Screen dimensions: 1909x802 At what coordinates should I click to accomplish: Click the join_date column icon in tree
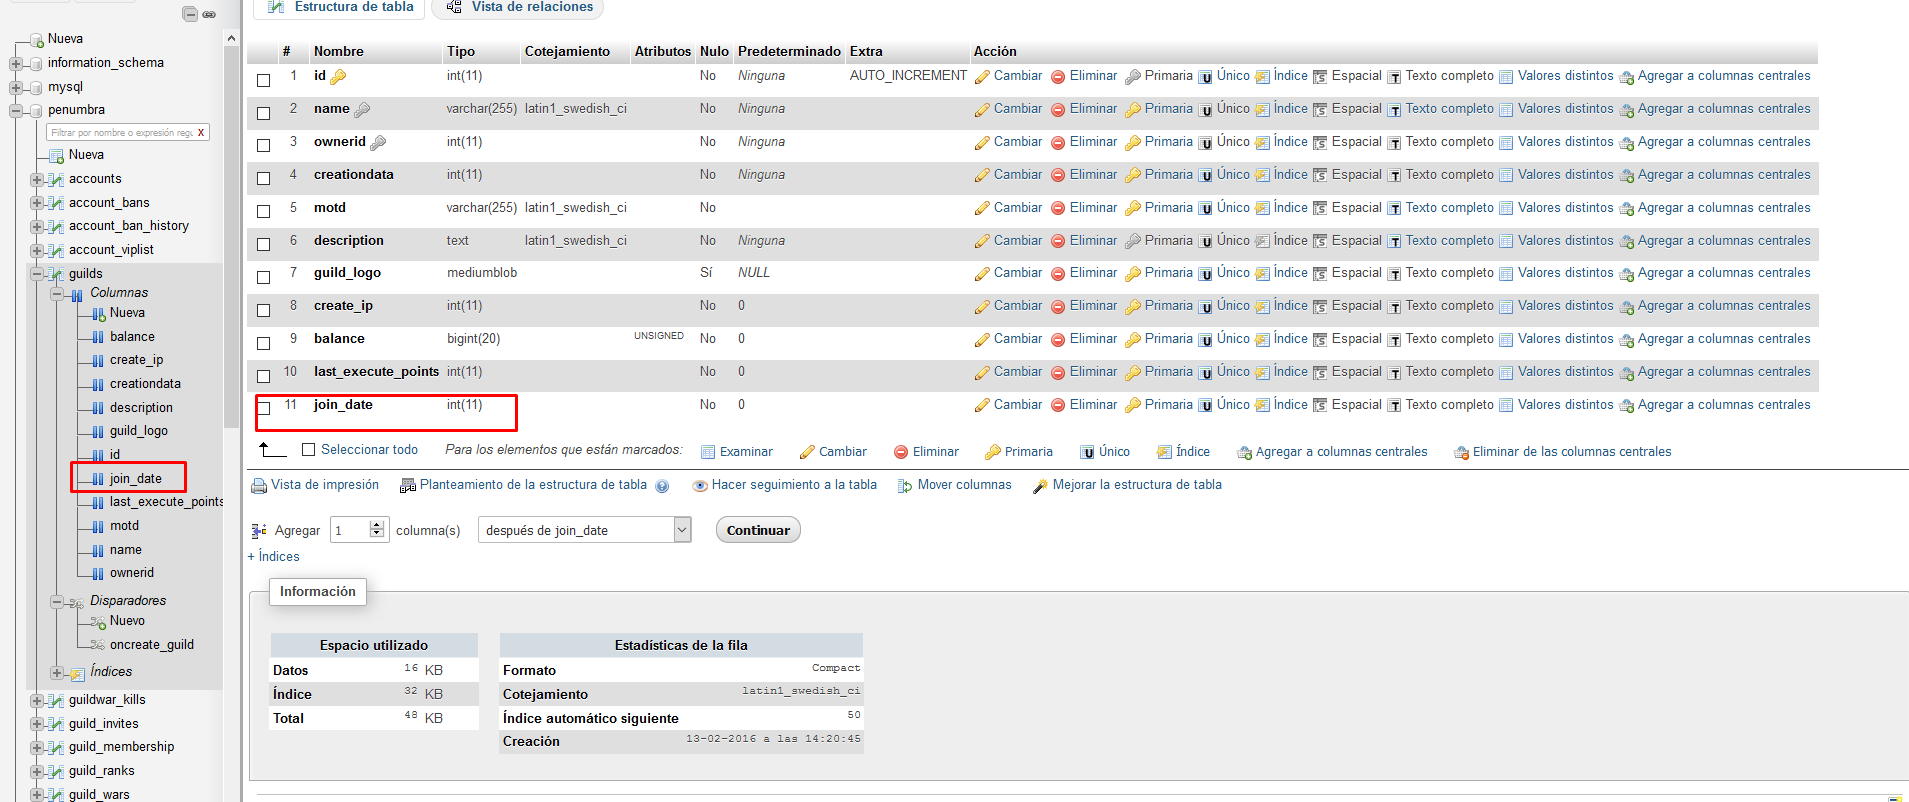point(97,479)
